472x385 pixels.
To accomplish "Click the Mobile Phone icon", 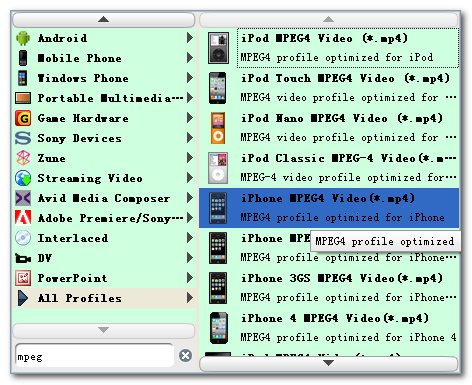I will [23, 58].
